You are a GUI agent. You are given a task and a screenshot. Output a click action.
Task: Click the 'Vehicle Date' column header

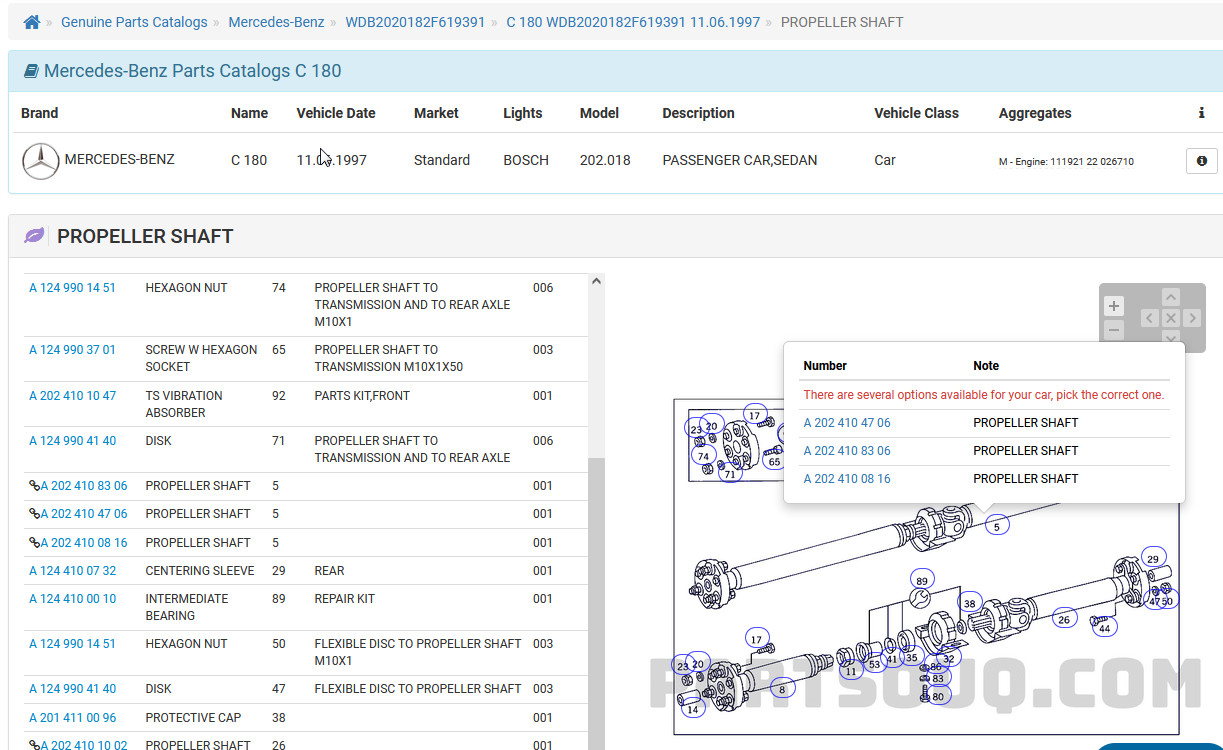pyautogui.click(x=336, y=113)
